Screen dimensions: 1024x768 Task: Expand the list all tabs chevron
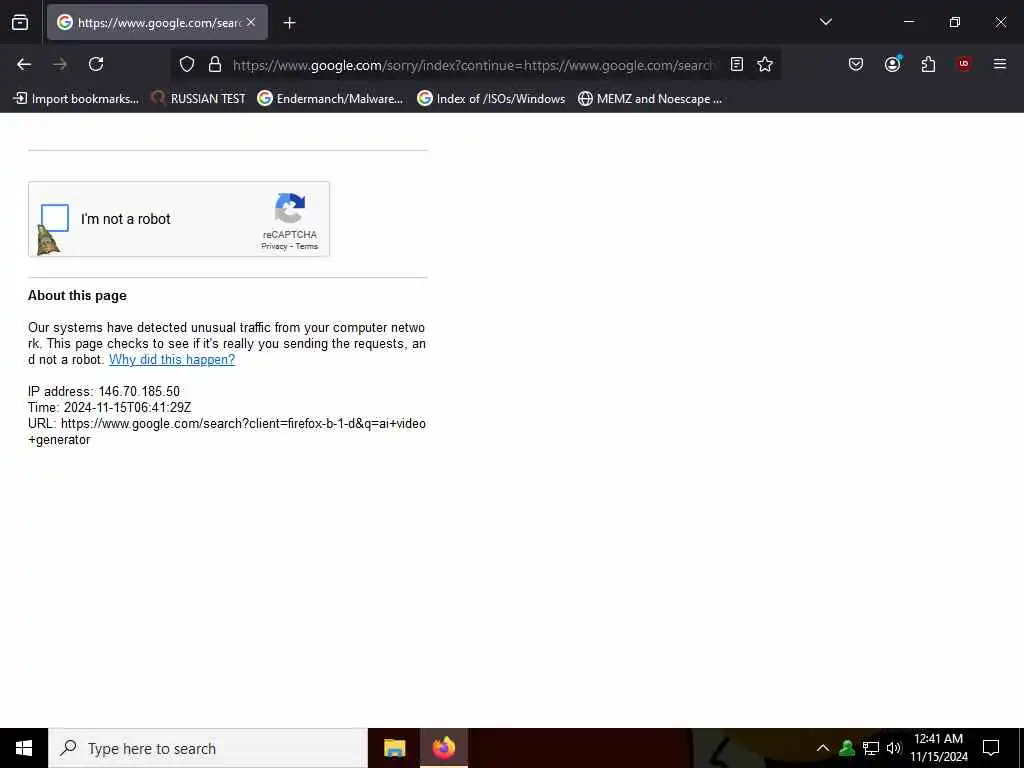click(825, 22)
